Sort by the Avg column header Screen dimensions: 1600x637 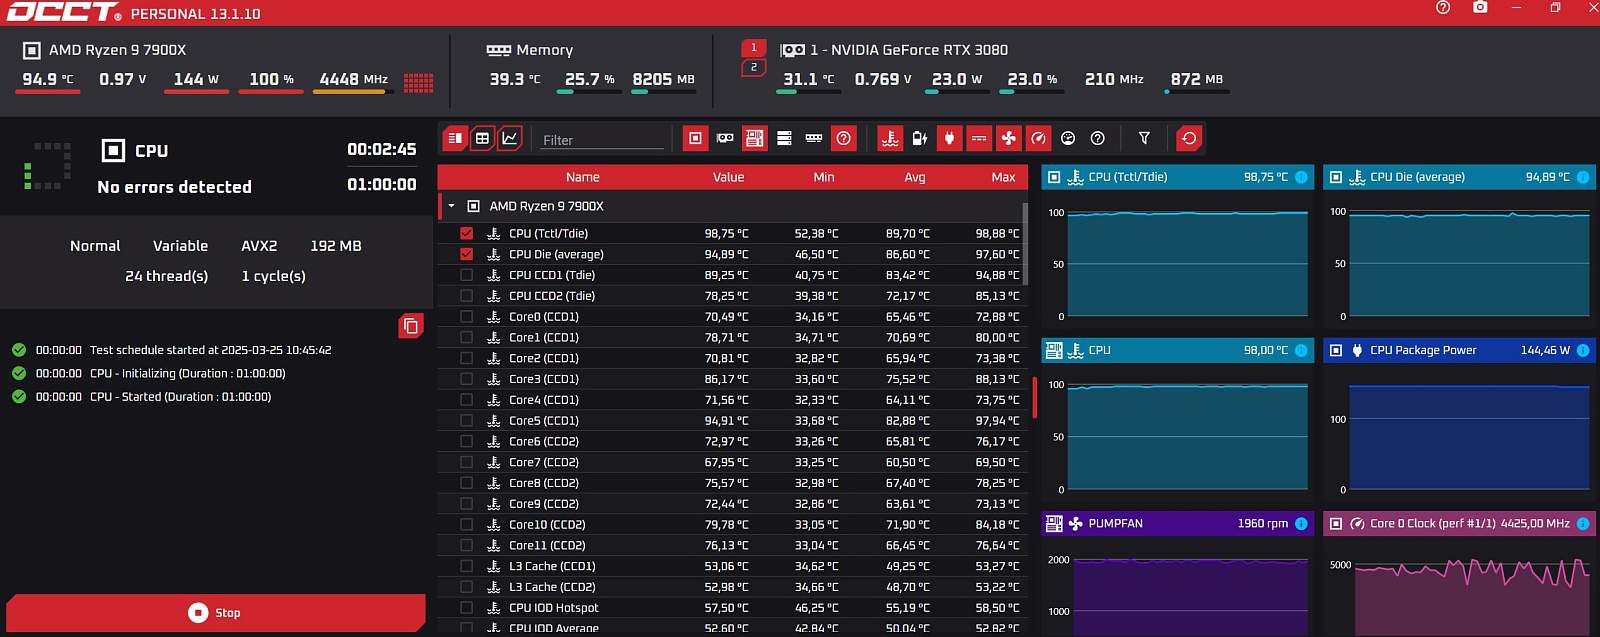(915, 177)
